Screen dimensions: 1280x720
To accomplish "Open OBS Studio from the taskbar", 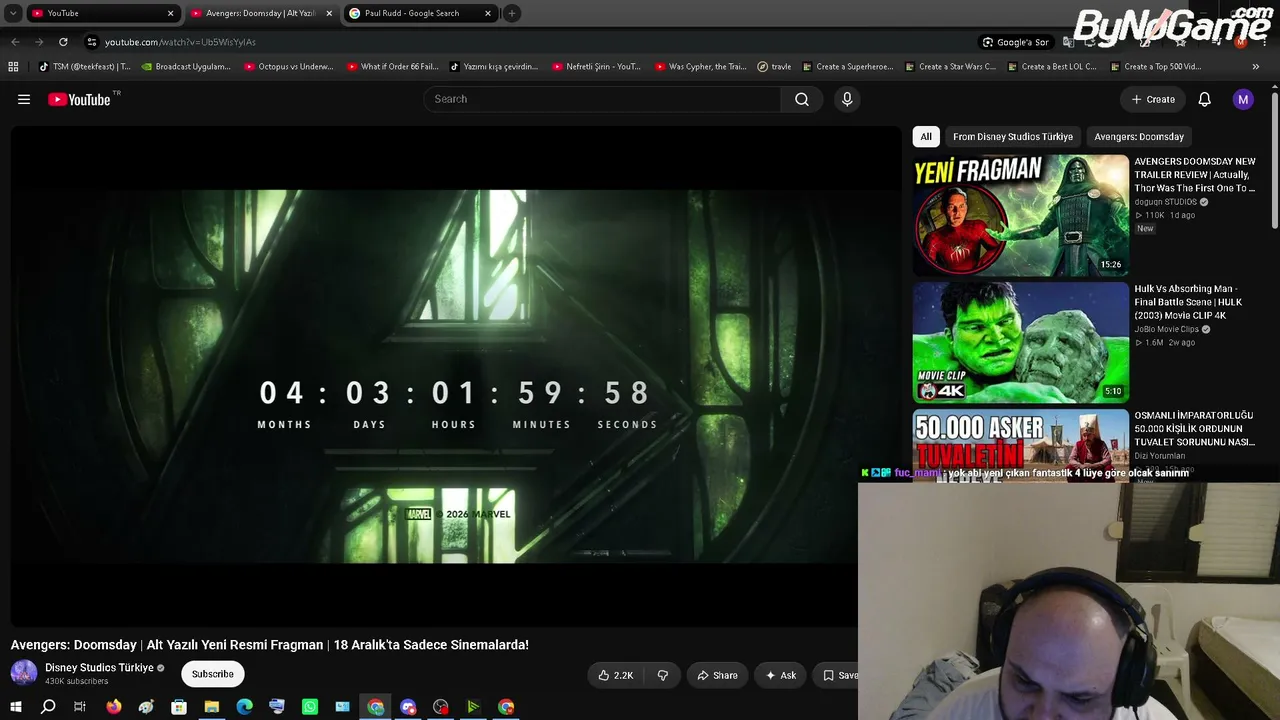I will 441,707.
